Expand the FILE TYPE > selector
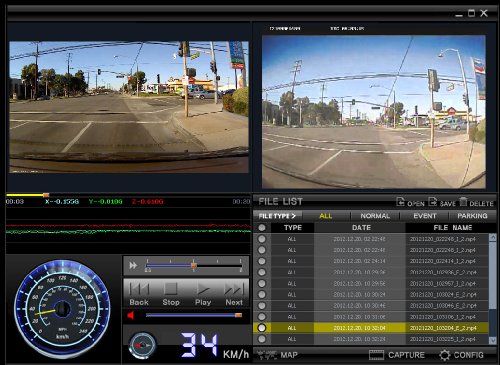The image size is (500, 365). [x=277, y=216]
